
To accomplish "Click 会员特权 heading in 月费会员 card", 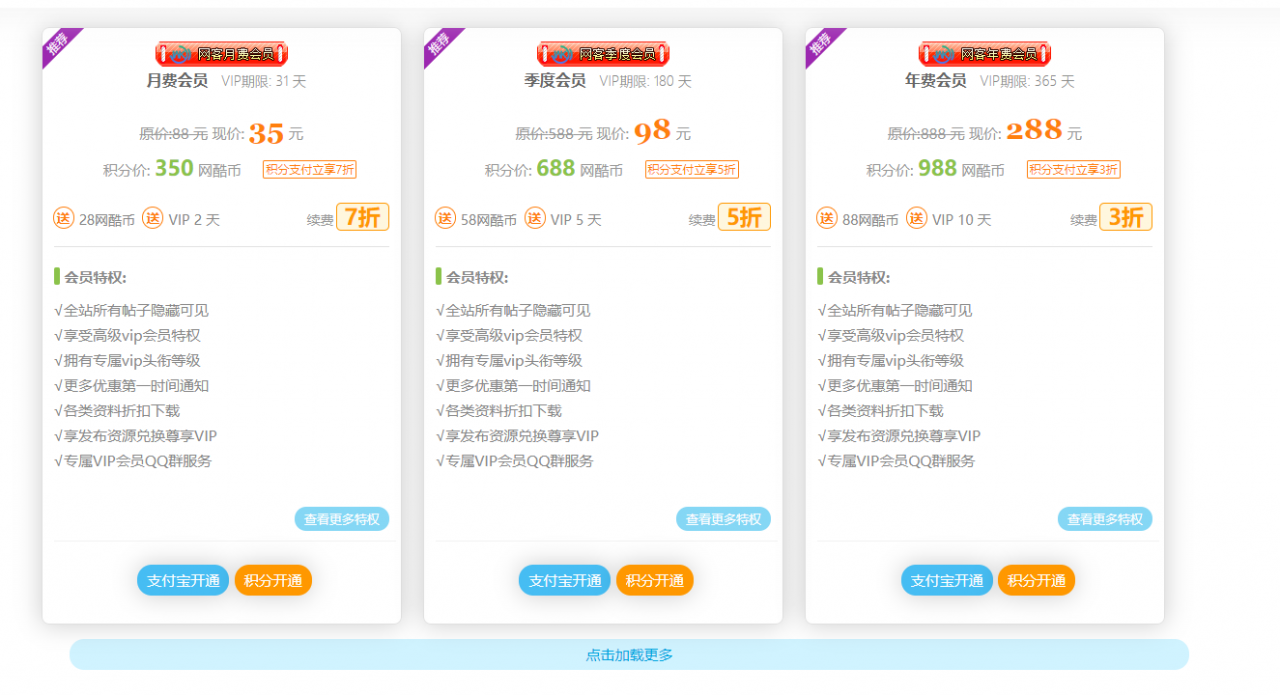I will (95, 277).
